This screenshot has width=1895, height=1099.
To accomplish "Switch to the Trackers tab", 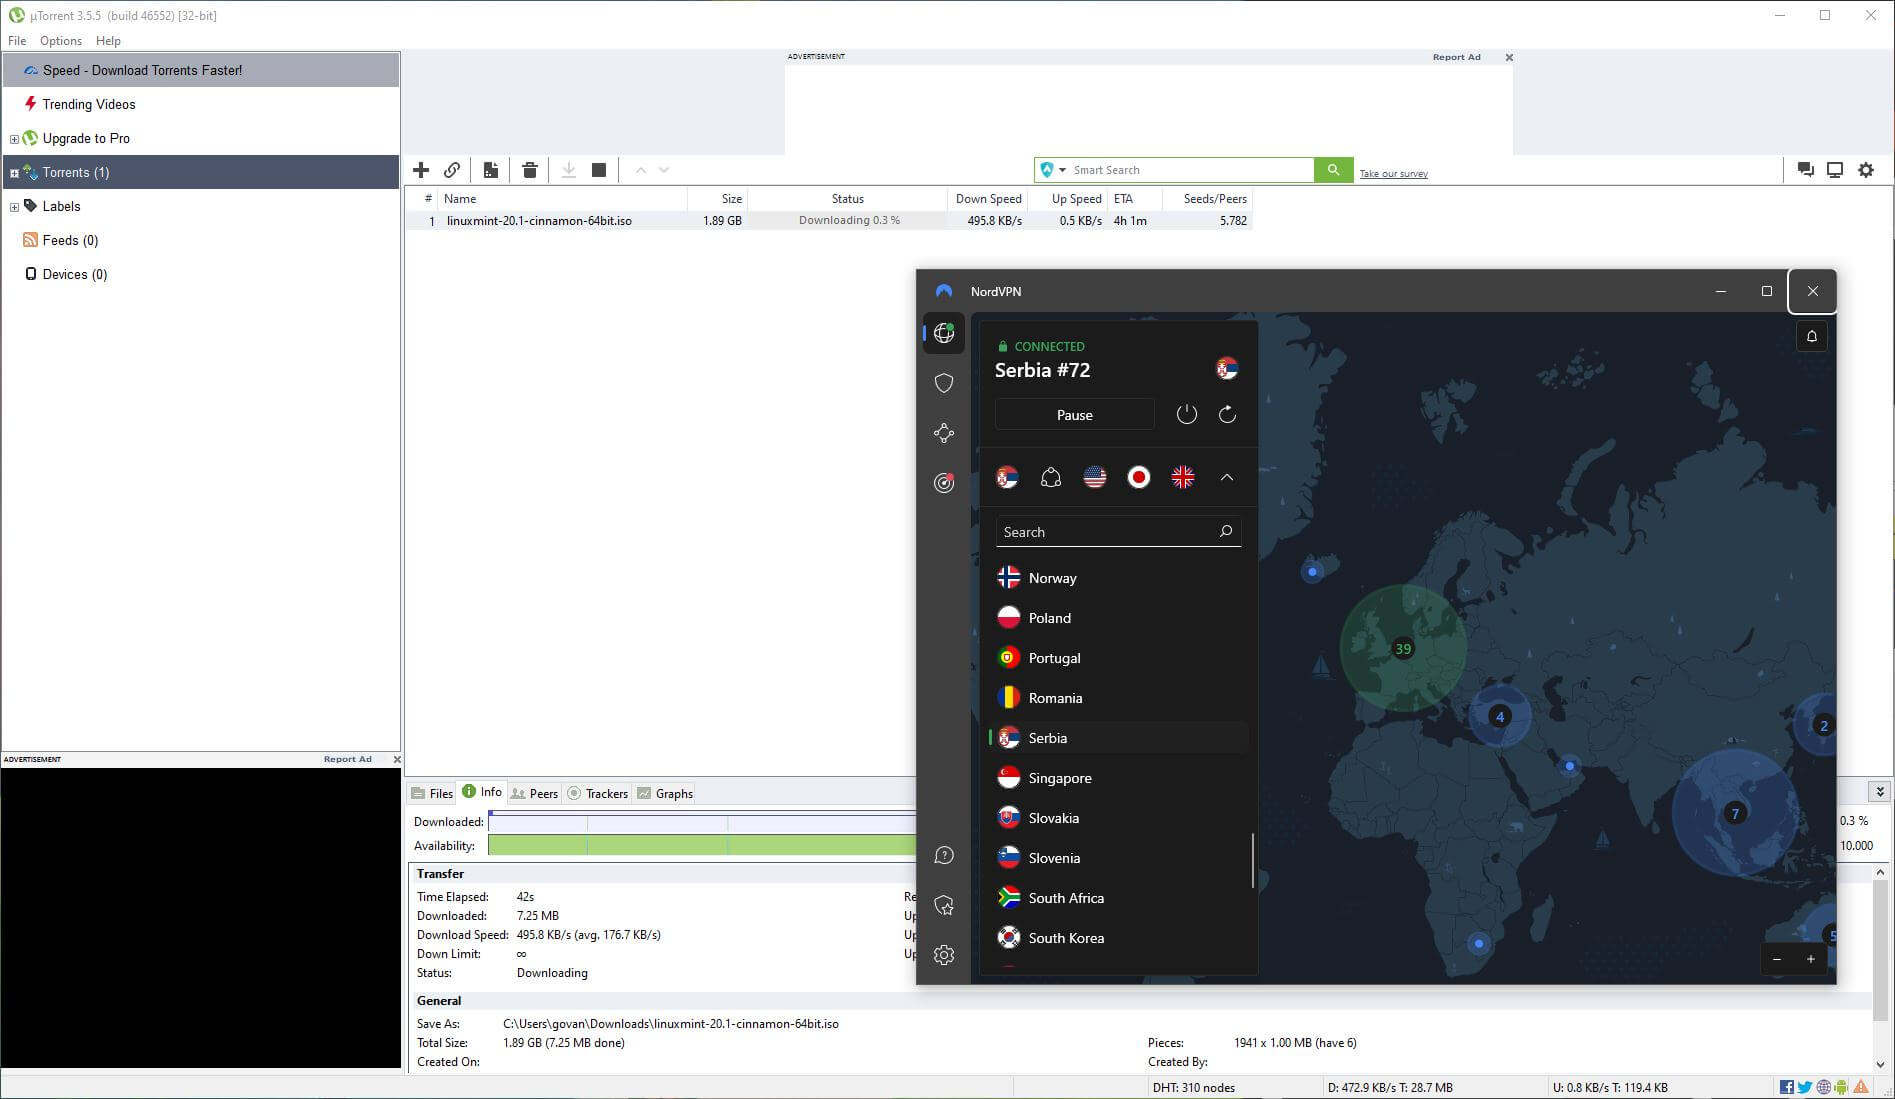I will pyautogui.click(x=598, y=793).
